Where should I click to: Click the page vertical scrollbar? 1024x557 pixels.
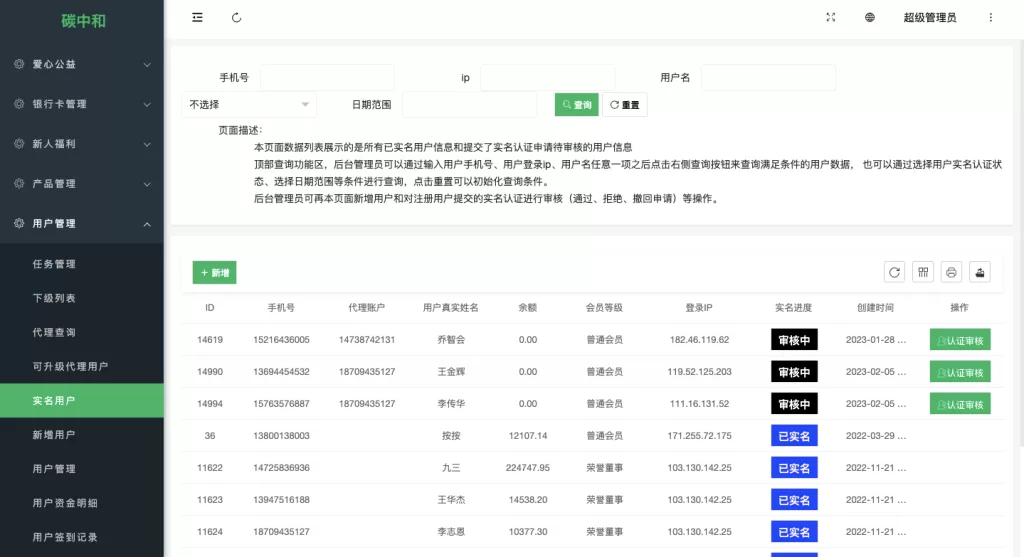coord(1020,245)
